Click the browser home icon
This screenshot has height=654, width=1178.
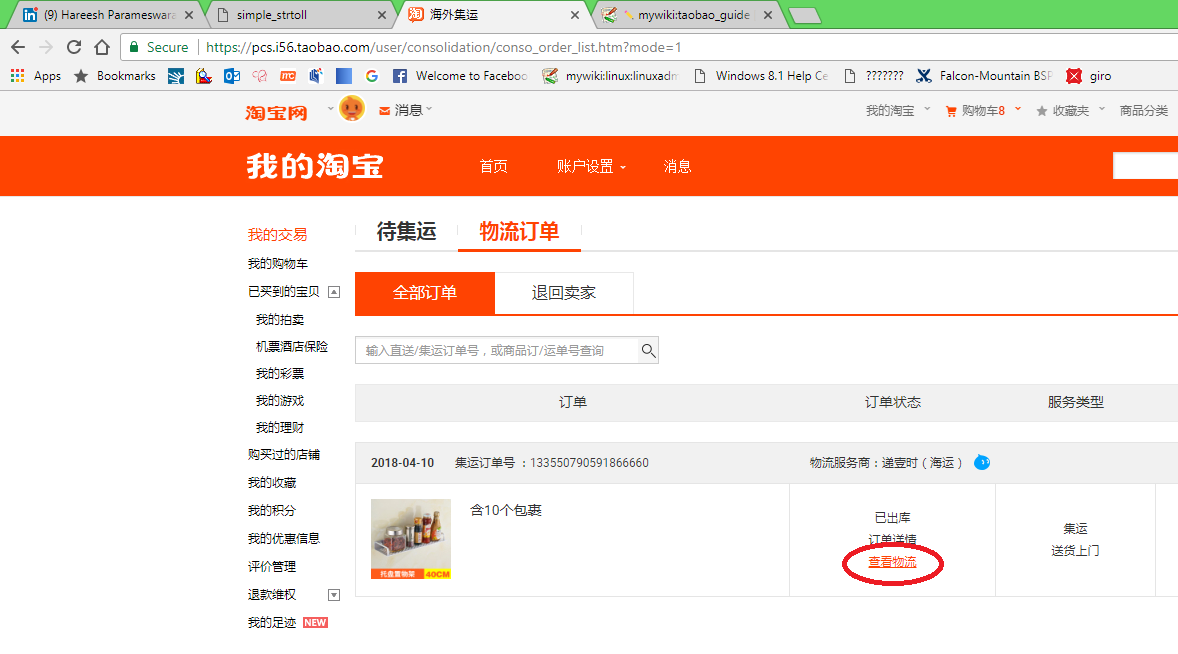pos(101,46)
